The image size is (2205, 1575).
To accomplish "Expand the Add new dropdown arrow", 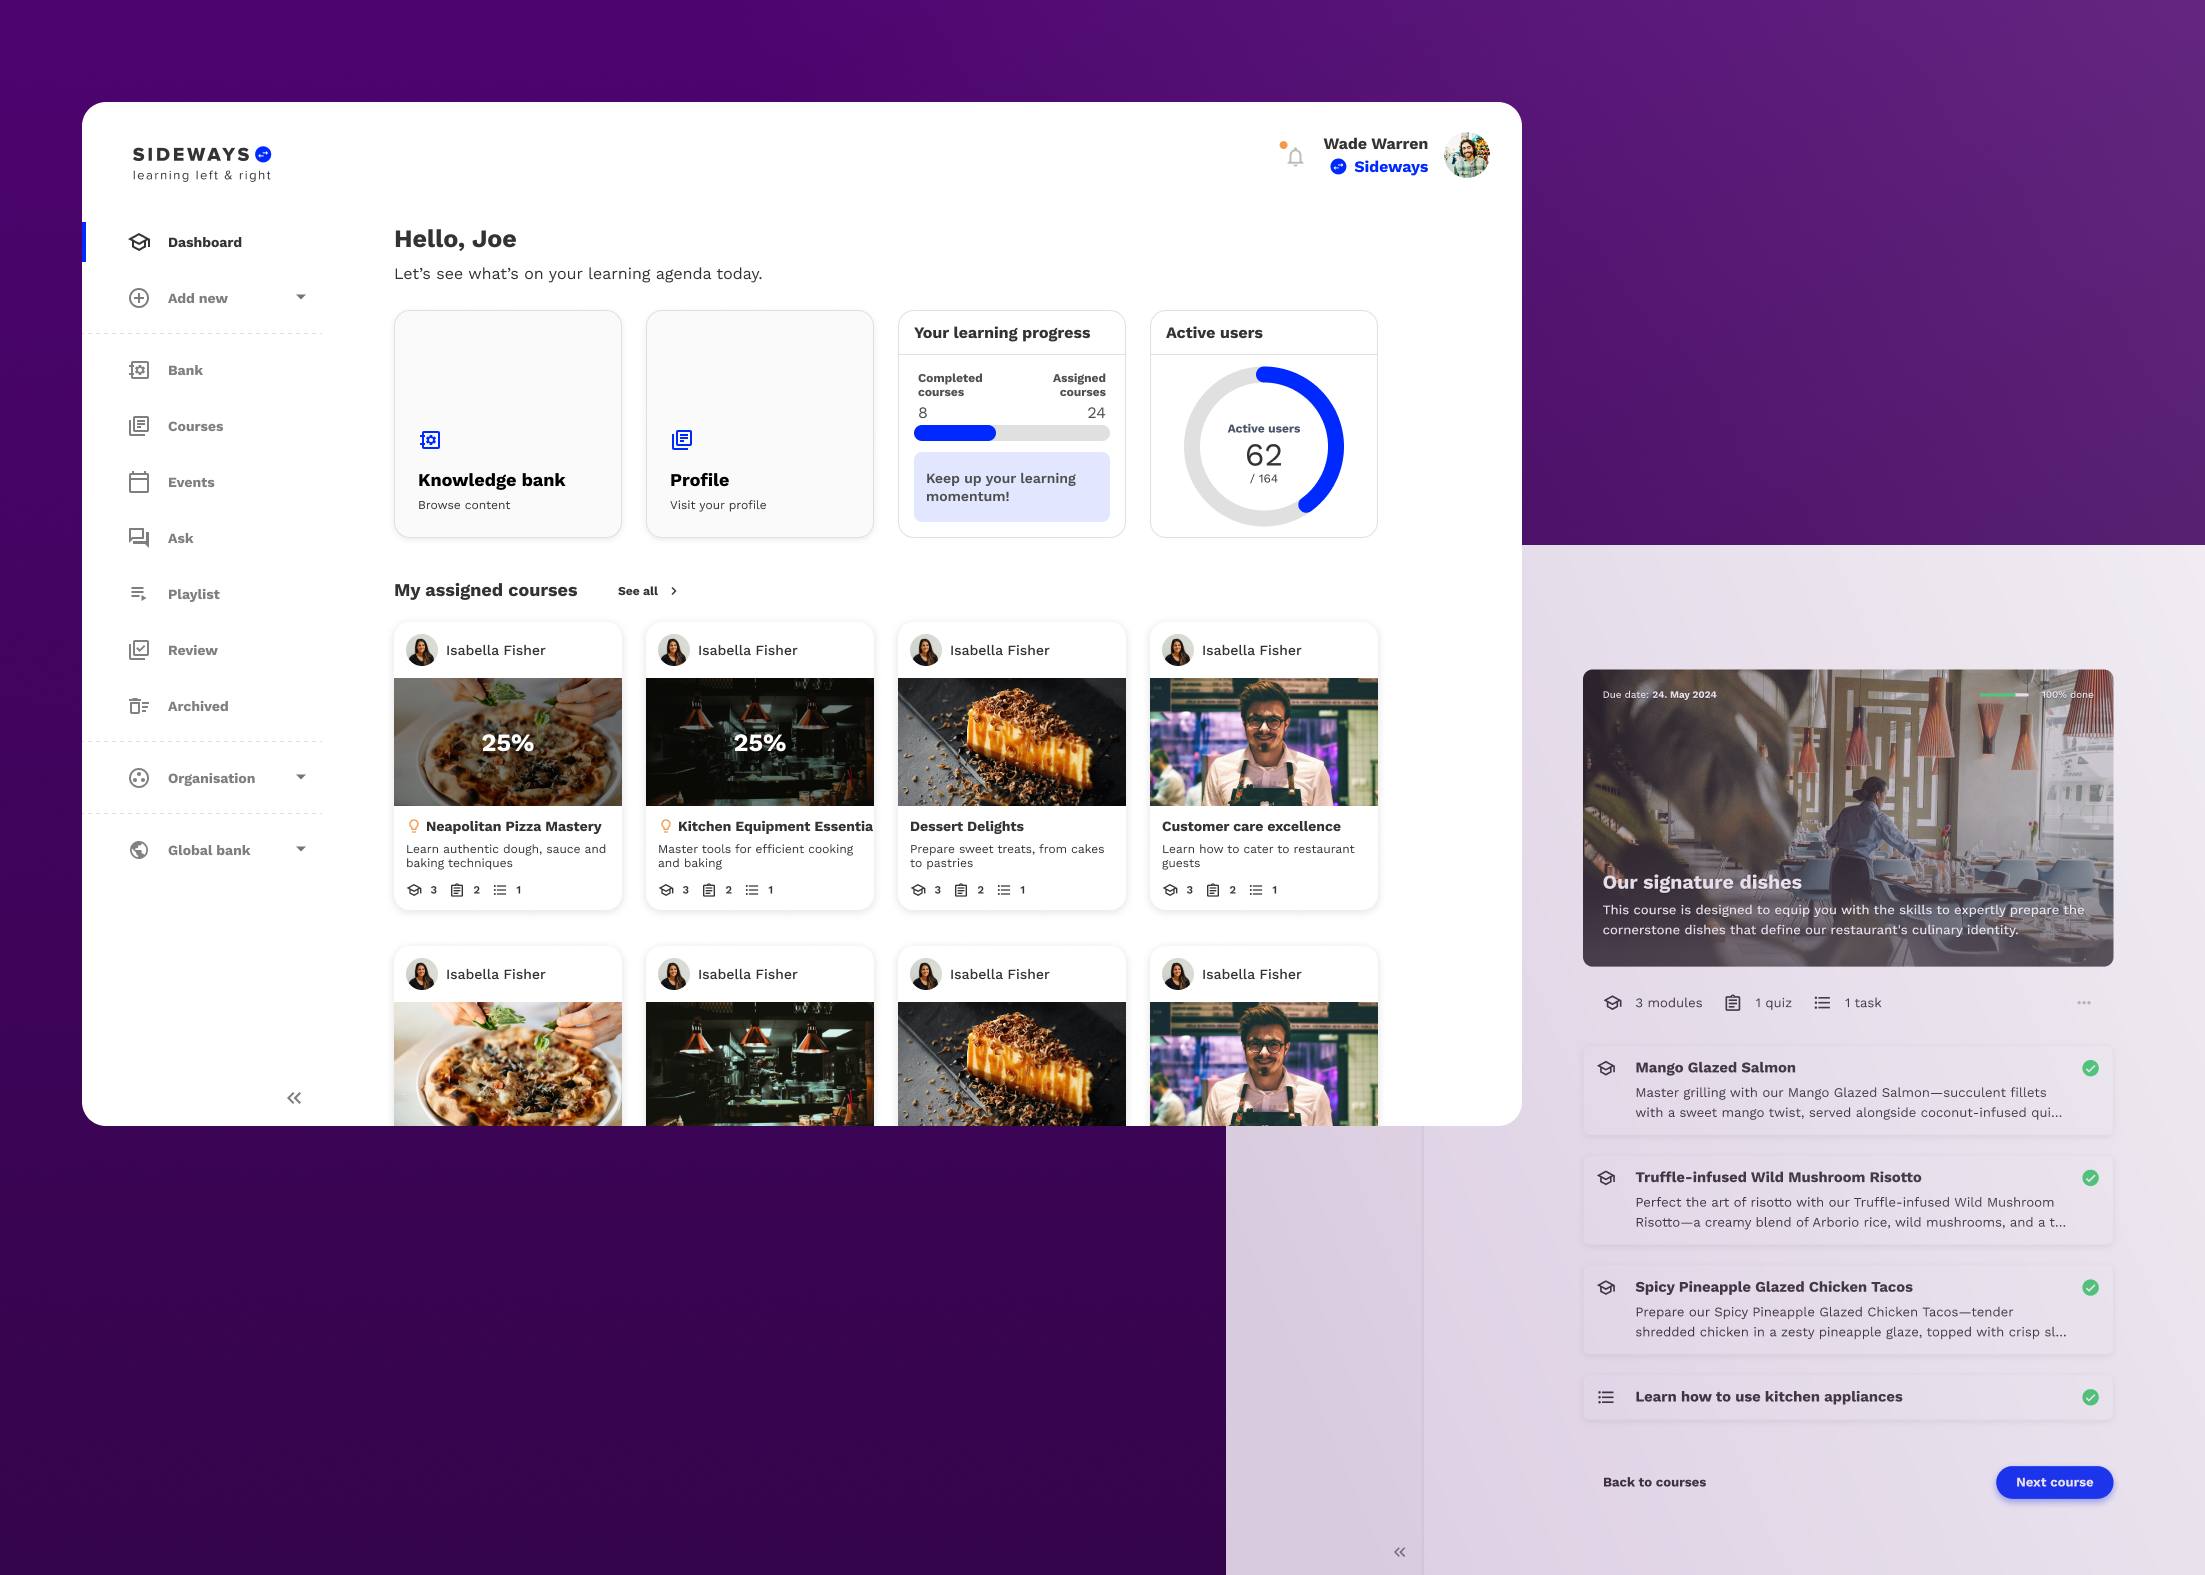I will point(301,297).
